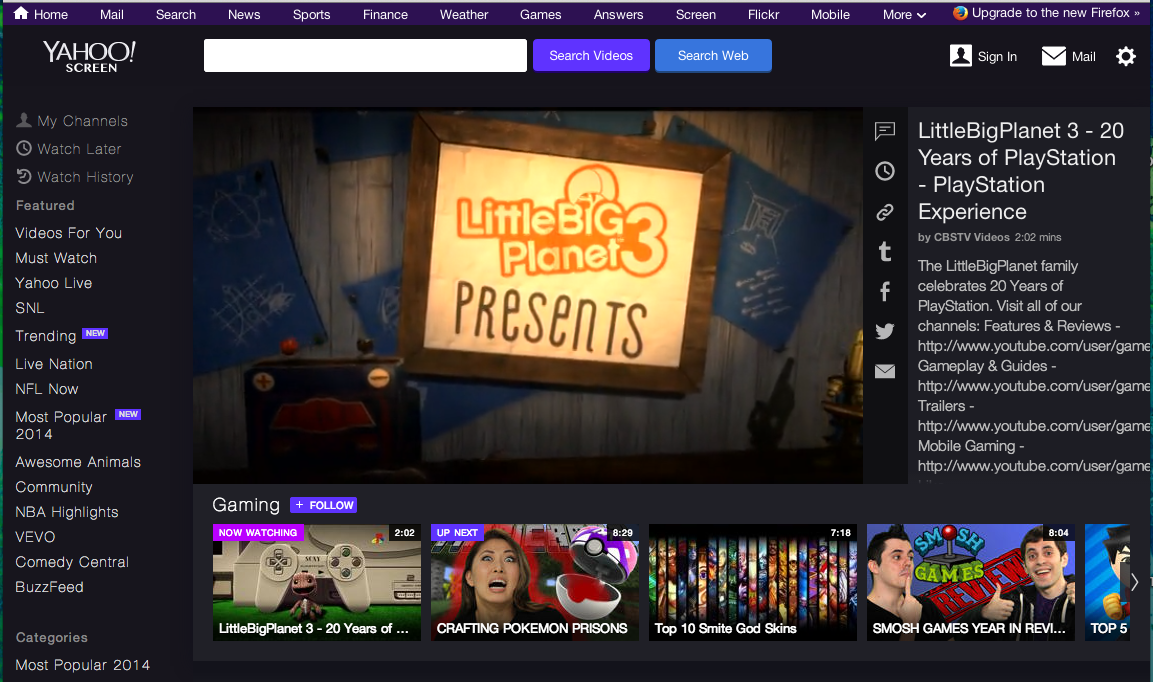
Task: Open Yahoo Live in sidebar
Action: coord(54,283)
